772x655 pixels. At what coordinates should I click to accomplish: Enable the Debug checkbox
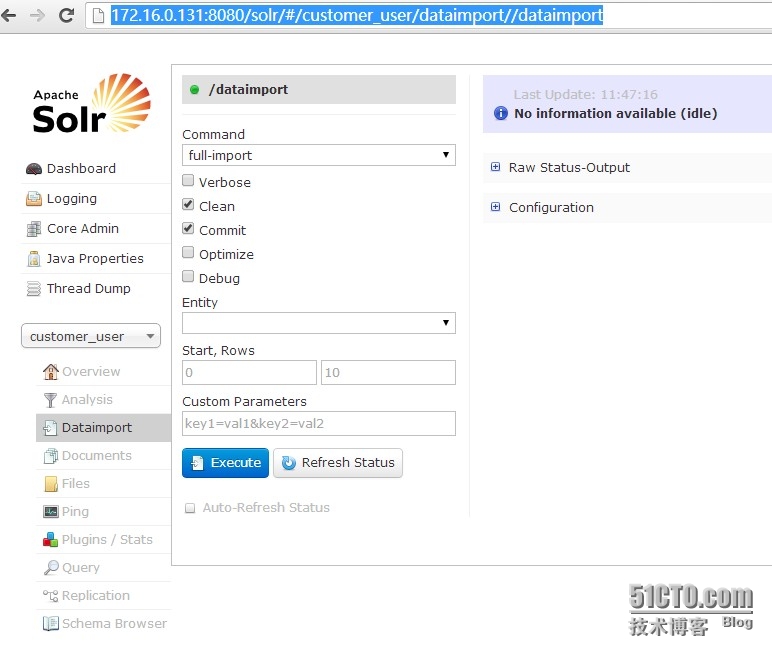tap(188, 277)
